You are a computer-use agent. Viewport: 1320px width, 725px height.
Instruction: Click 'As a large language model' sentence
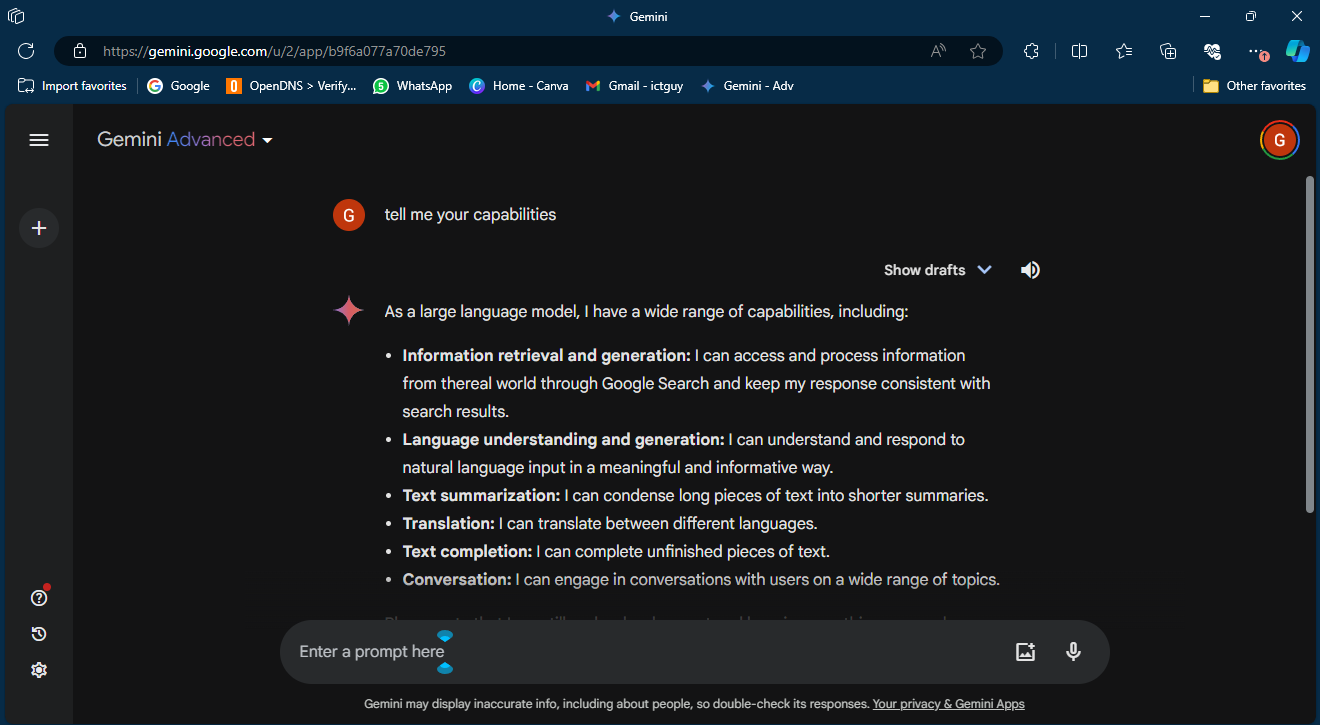pos(646,311)
